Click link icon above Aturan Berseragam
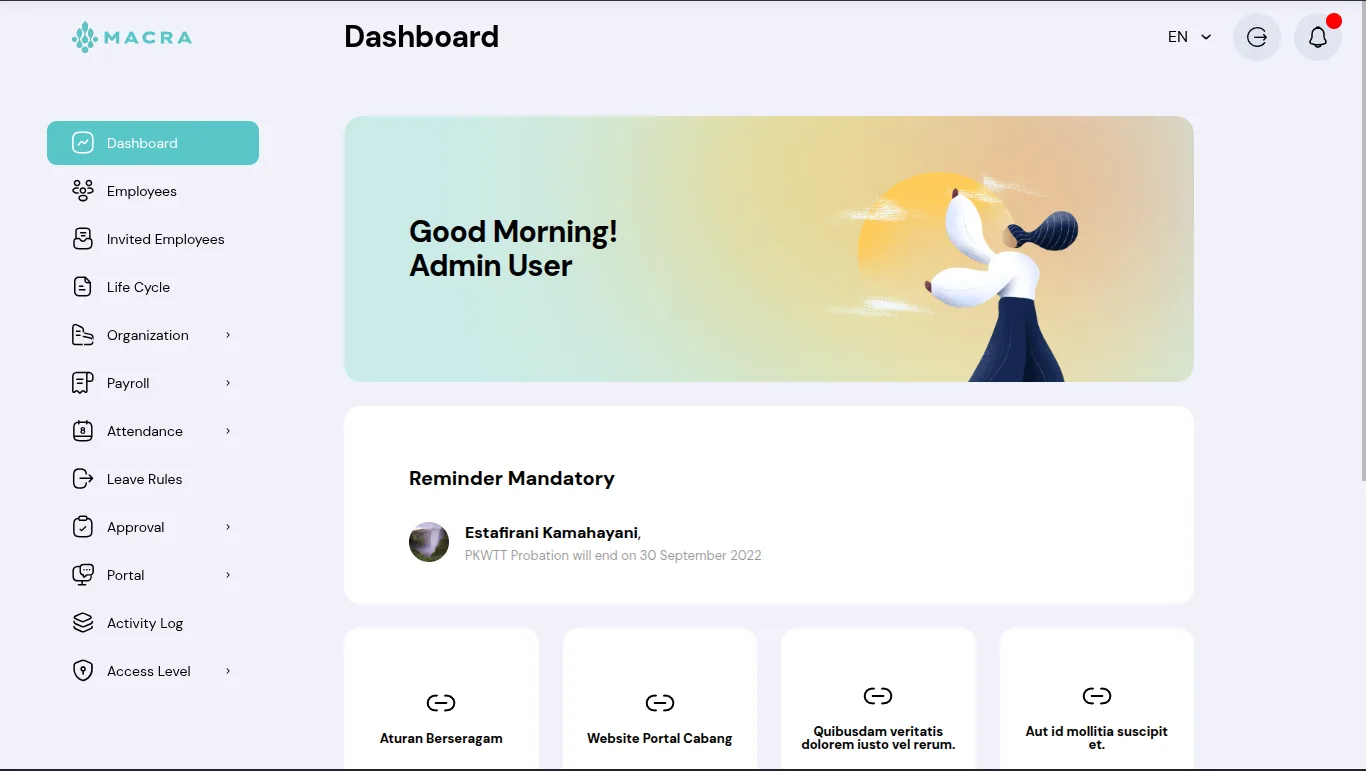The image size is (1366, 771). [x=441, y=703]
